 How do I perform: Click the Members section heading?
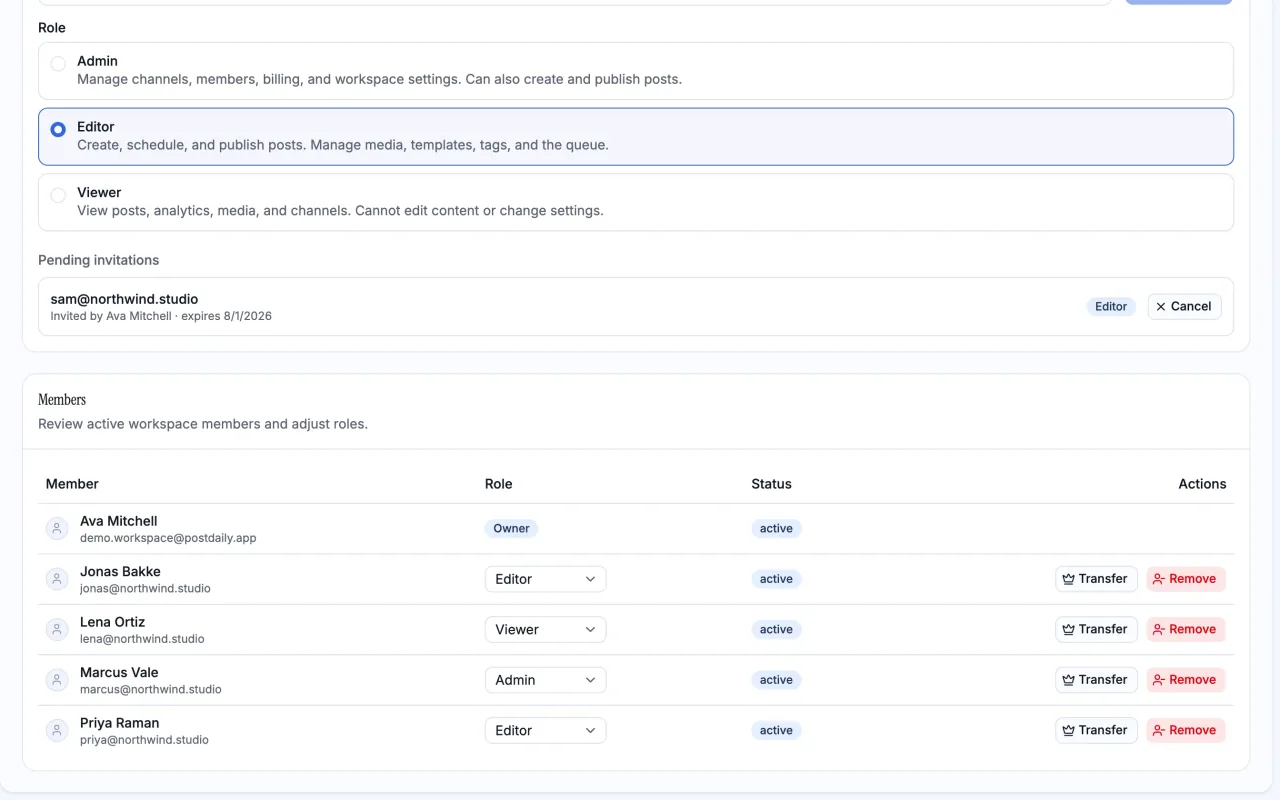[x=62, y=400]
